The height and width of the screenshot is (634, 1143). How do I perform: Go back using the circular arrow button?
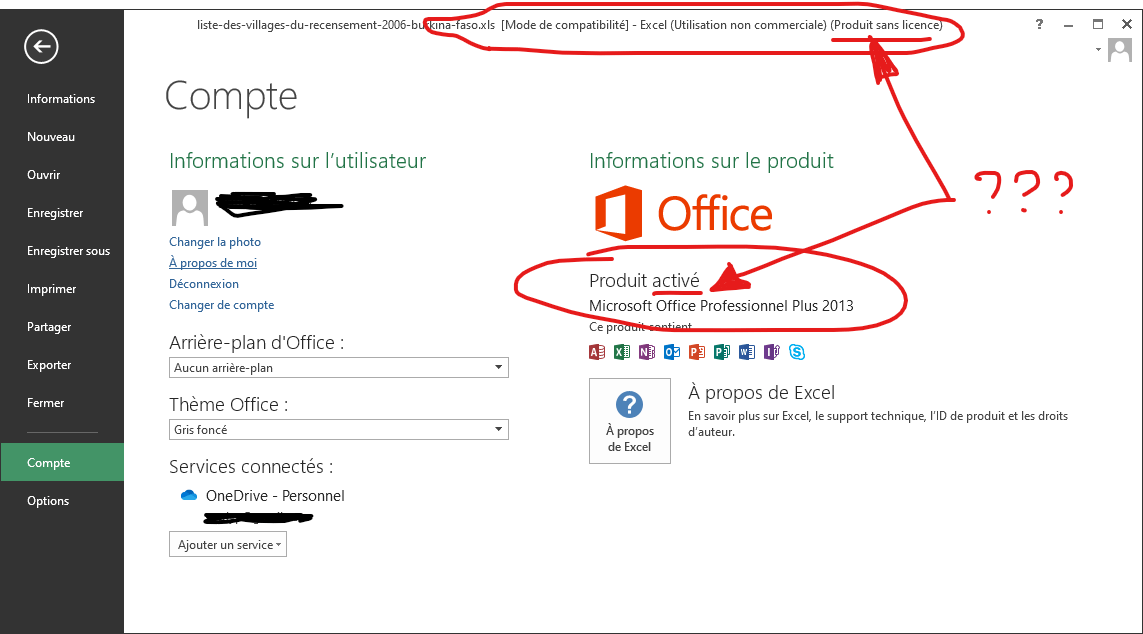pos(42,47)
